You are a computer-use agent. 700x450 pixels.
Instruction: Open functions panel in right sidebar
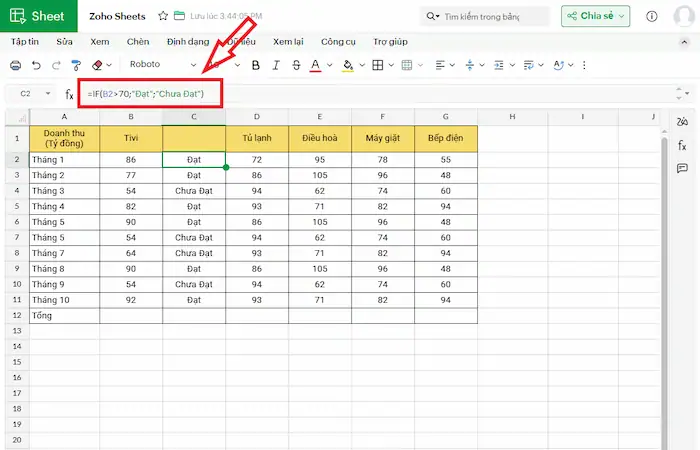682,145
